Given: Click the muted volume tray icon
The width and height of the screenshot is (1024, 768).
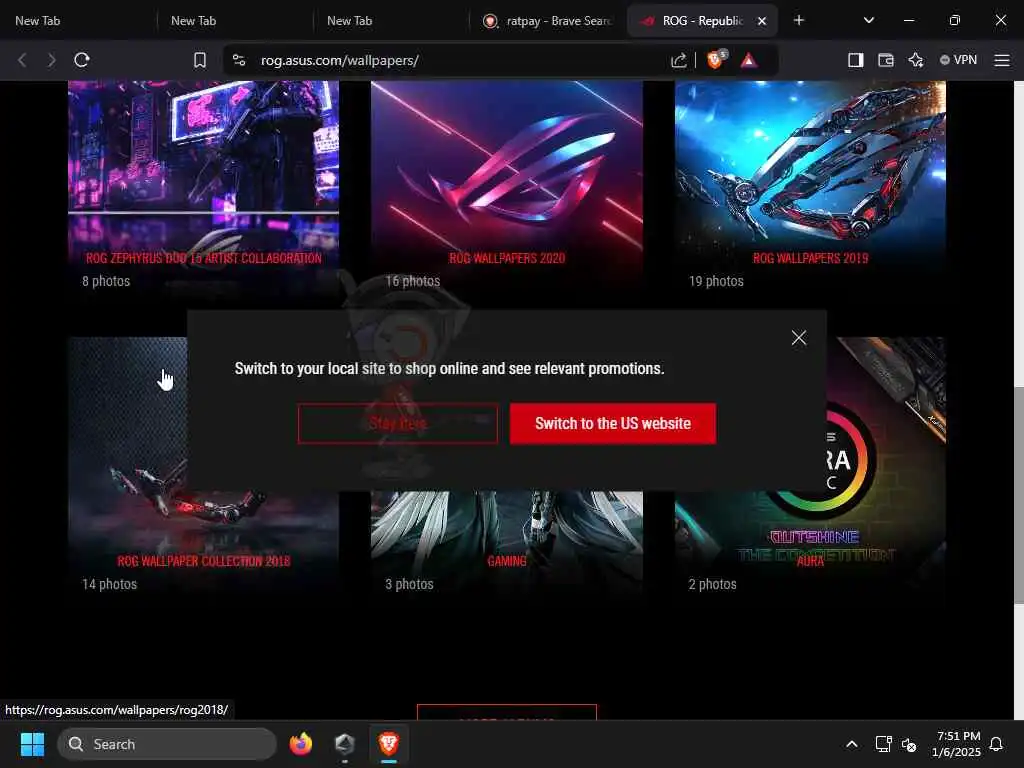Looking at the screenshot, I should [908, 744].
